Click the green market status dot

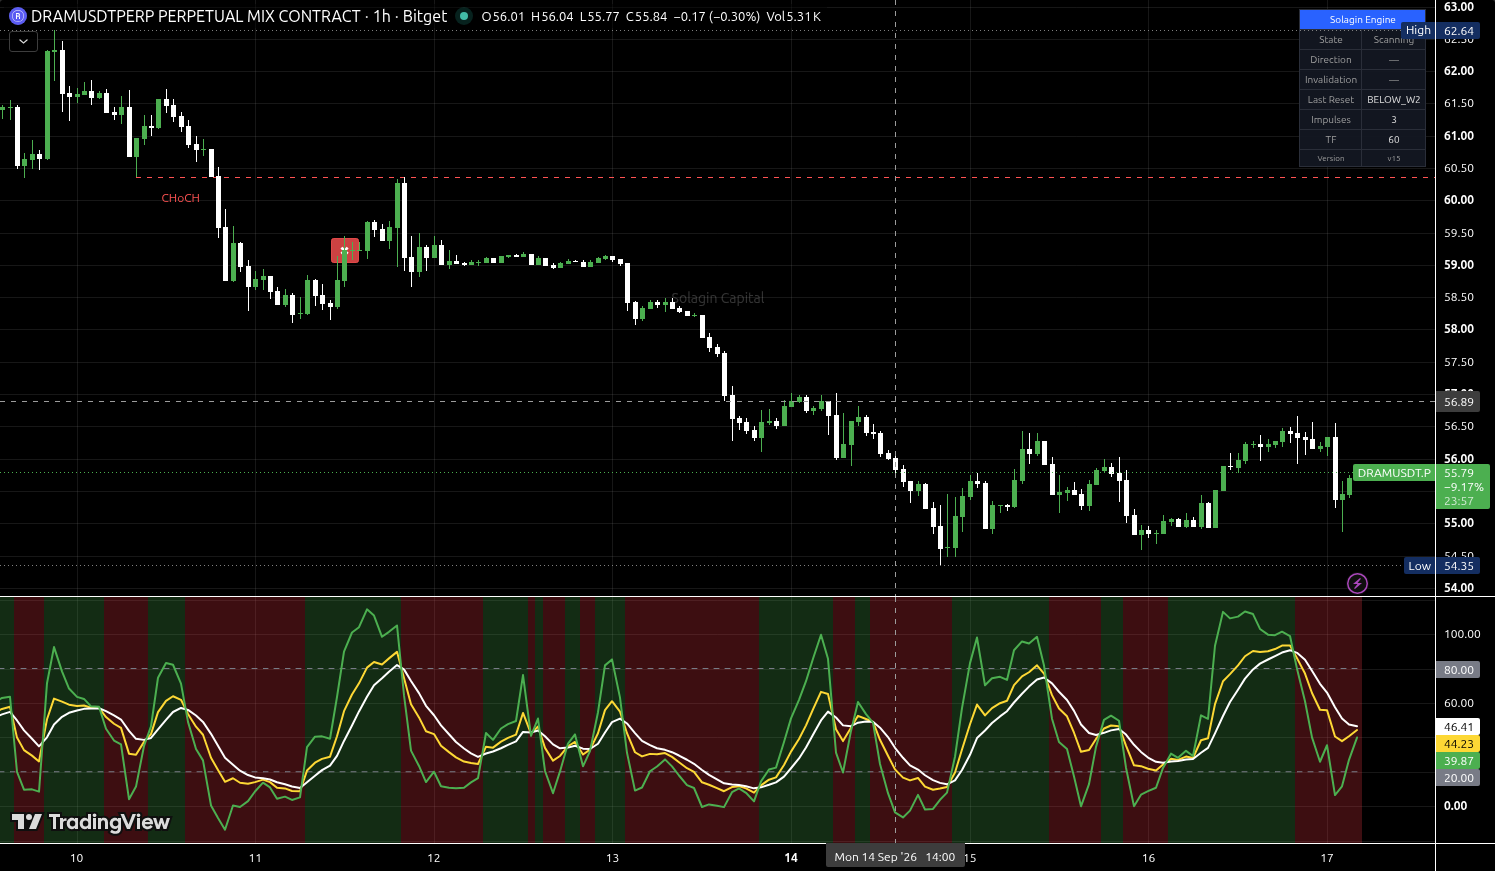463,16
